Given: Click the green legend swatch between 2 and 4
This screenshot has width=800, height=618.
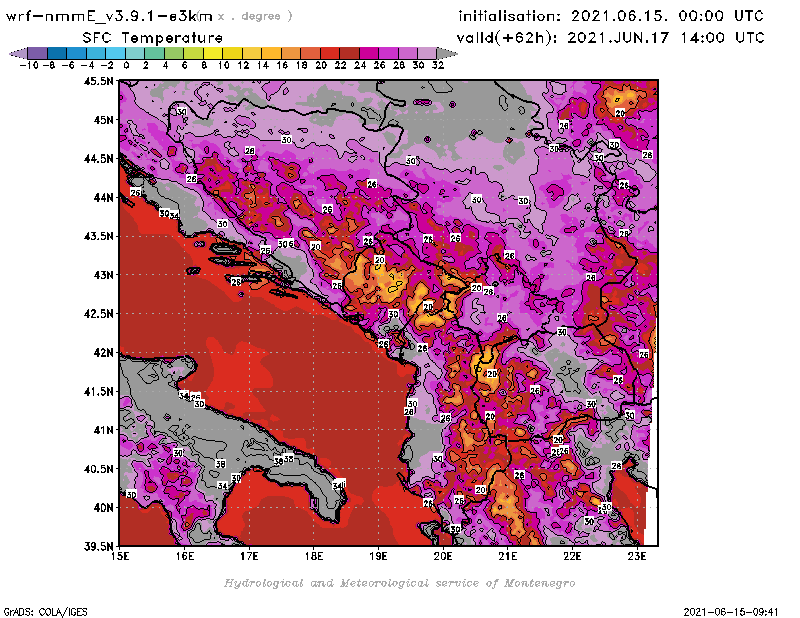Looking at the screenshot, I should pyautogui.click(x=154, y=53).
